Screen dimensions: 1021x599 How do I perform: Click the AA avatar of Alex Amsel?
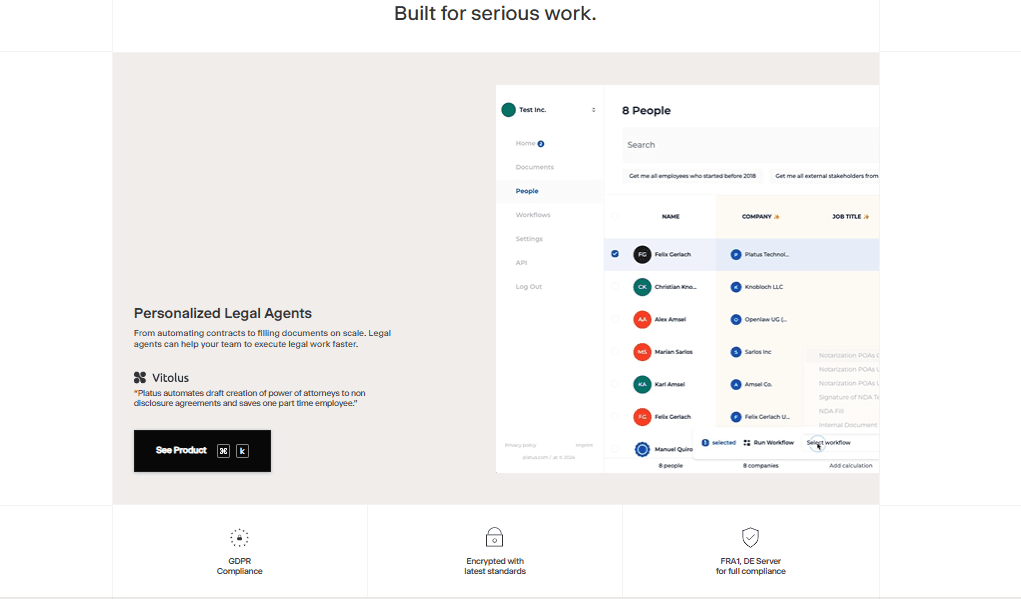click(x=642, y=319)
